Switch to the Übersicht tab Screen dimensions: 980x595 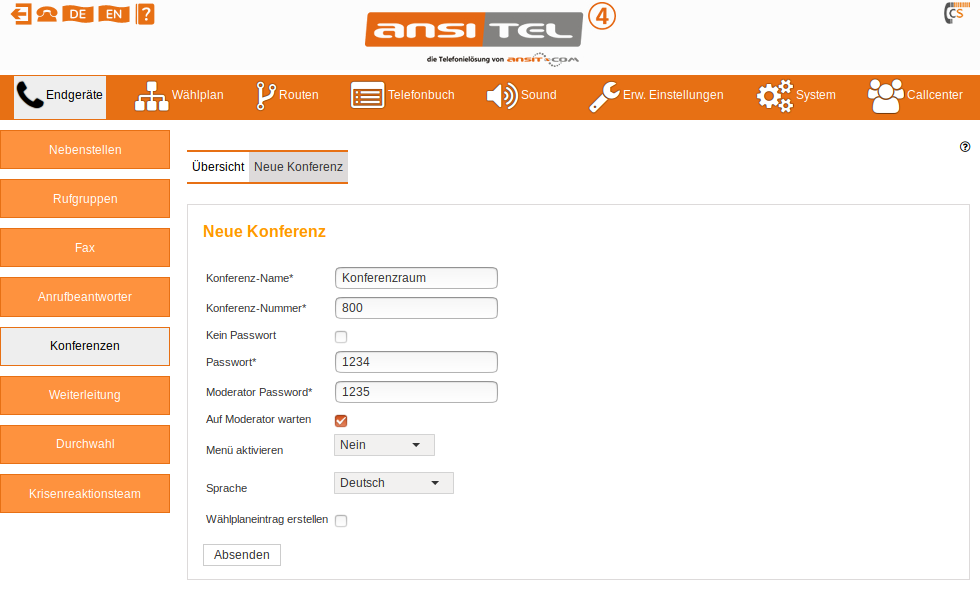218,167
